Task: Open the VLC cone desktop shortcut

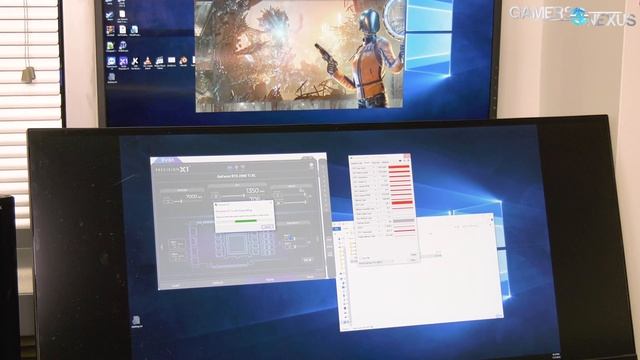Action: (x=147, y=61)
